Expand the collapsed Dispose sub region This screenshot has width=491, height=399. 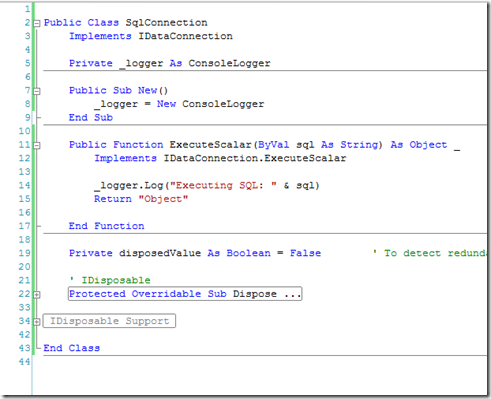37,295
